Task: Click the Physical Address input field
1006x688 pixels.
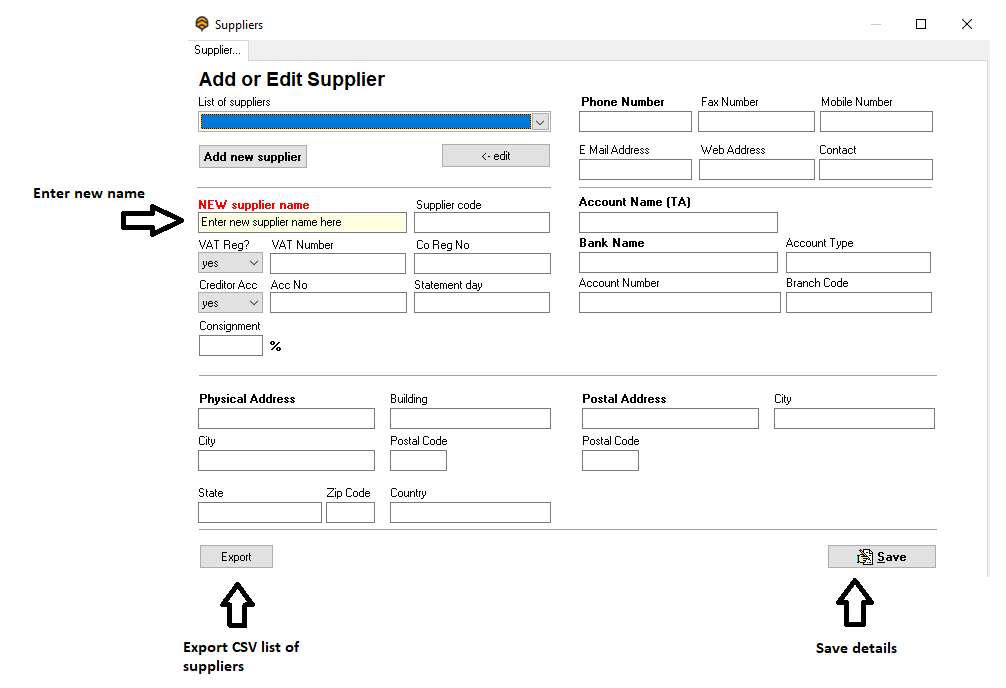Action: [286, 419]
